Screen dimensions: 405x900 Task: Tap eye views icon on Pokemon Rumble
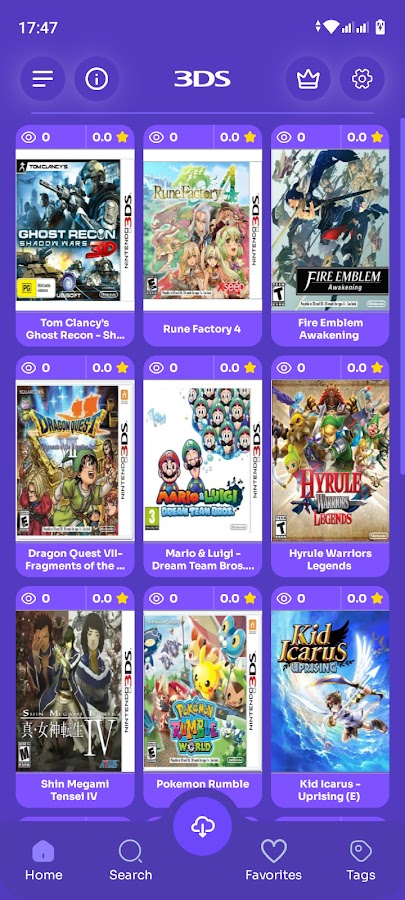coord(156,599)
